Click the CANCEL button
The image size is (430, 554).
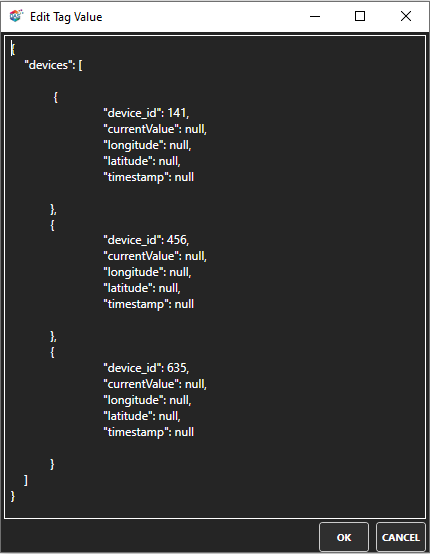[401, 537]
